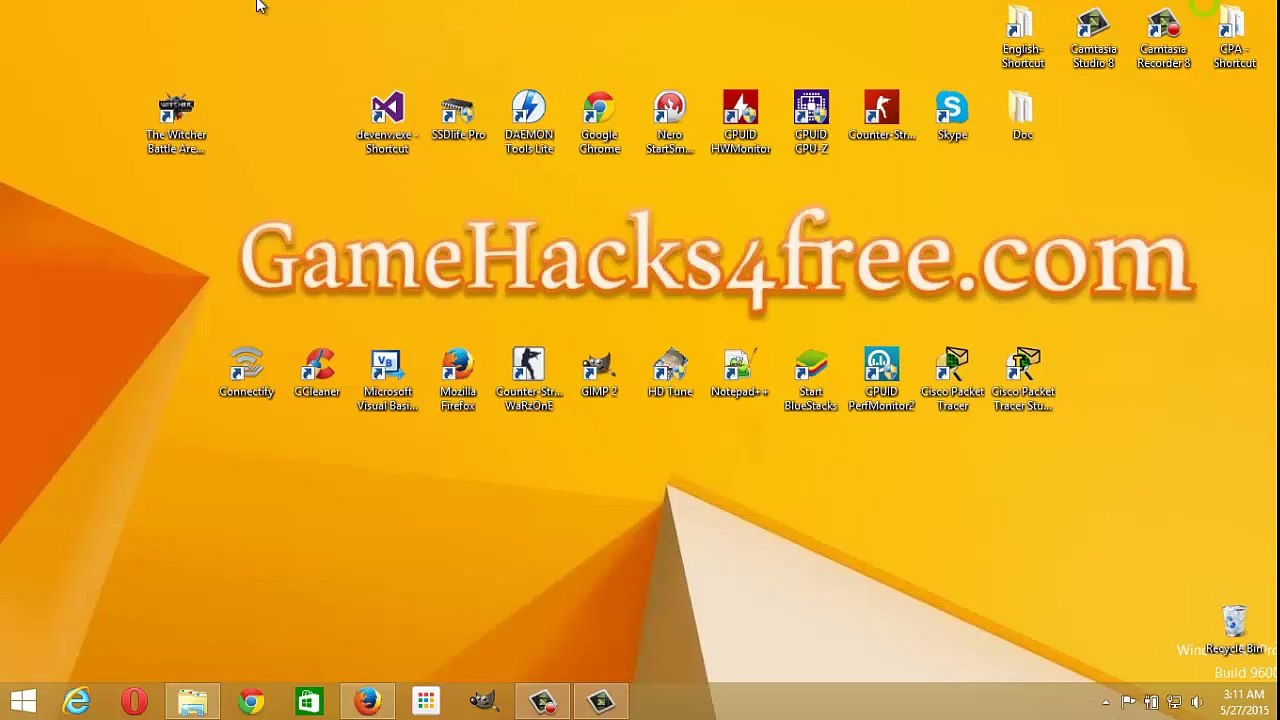The height and width of the screenshot is (720, 1280).
Task: Select the CCleaner desktop icon
Action: click(317, 373)
